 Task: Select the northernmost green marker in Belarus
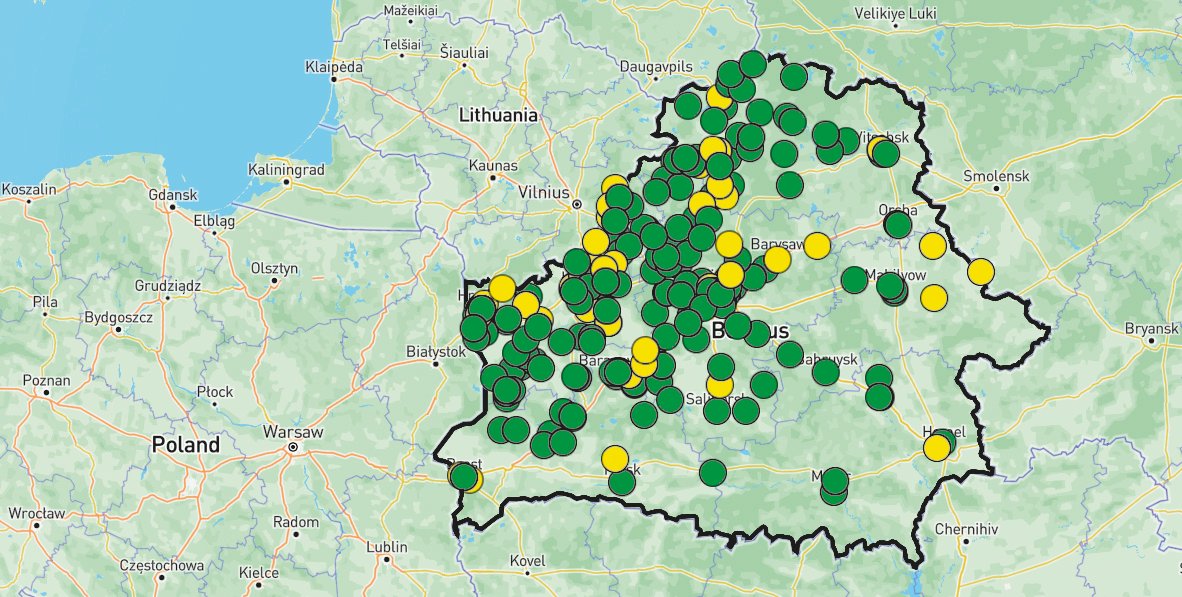click(752, 64)
